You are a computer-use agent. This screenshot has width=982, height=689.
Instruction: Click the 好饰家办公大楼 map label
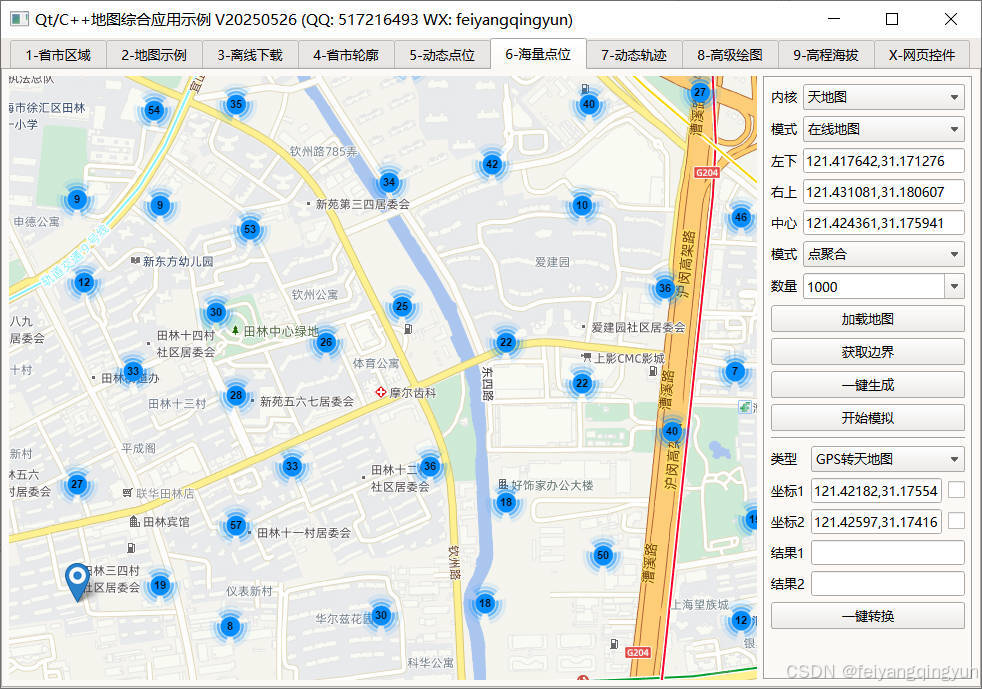coord(552,485)
